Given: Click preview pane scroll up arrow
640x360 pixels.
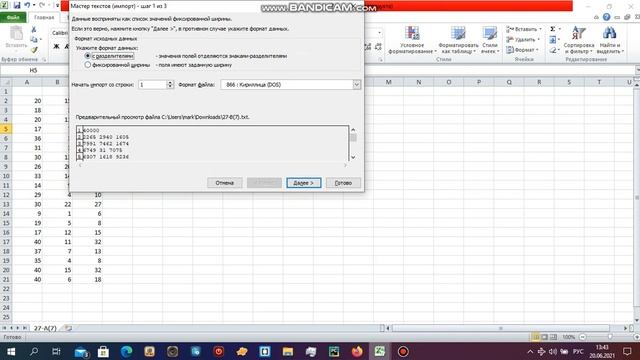Looking at the screenshot, I should point(353,130).
